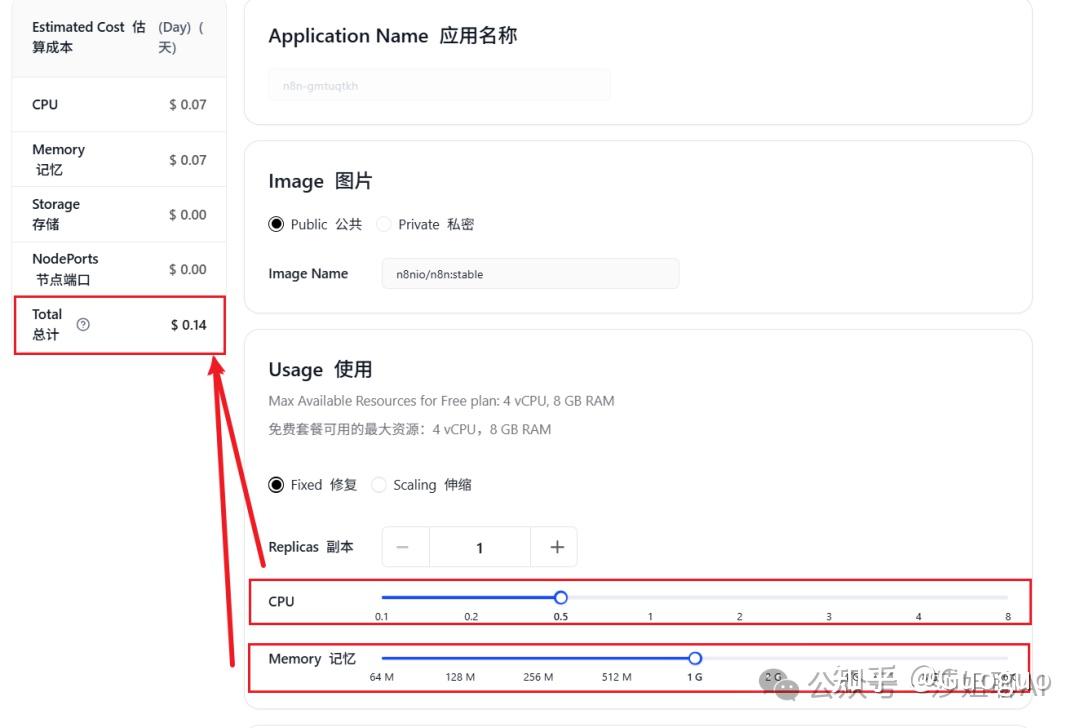Screen dimensions: 1080x728
Task: Click the Image Name input field
Action: tap(530, 274)
